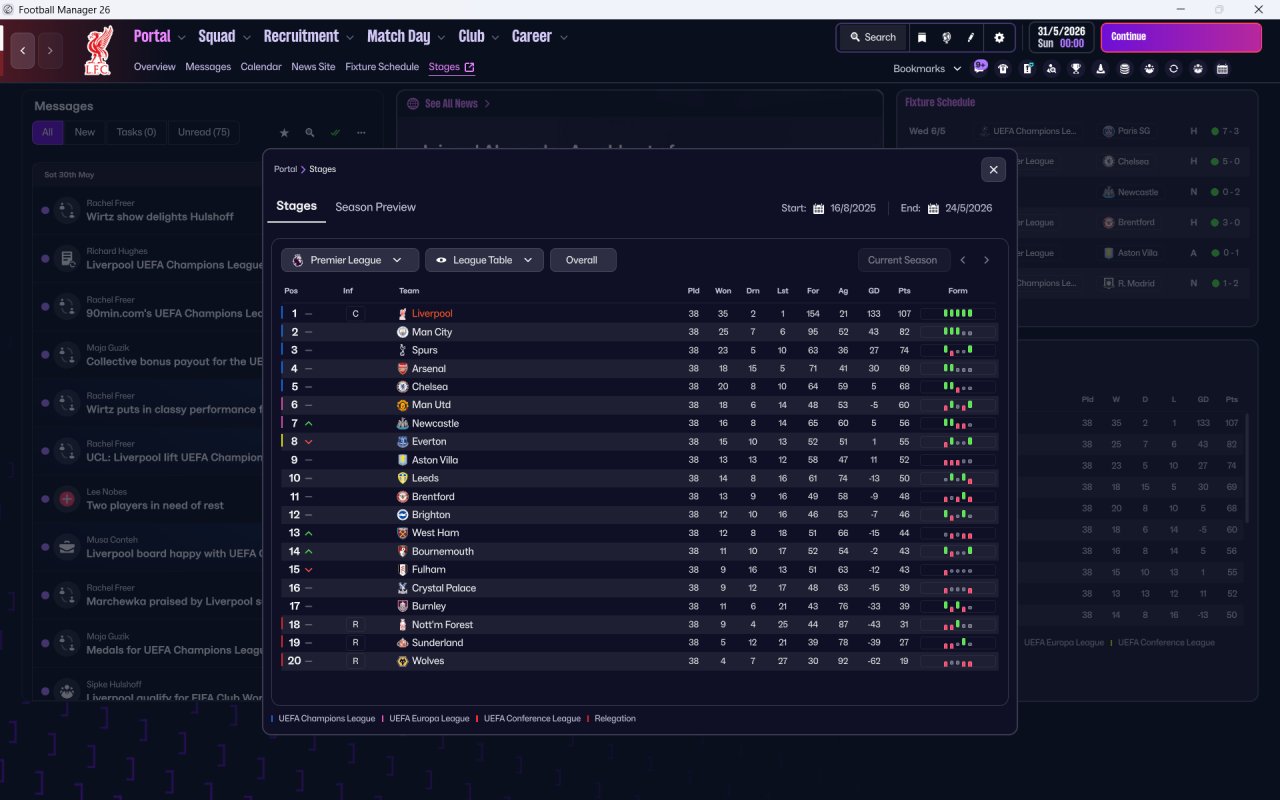Open the League Table view dropdown
Viewport: 1280px width, 800px height.
(485, 260)
